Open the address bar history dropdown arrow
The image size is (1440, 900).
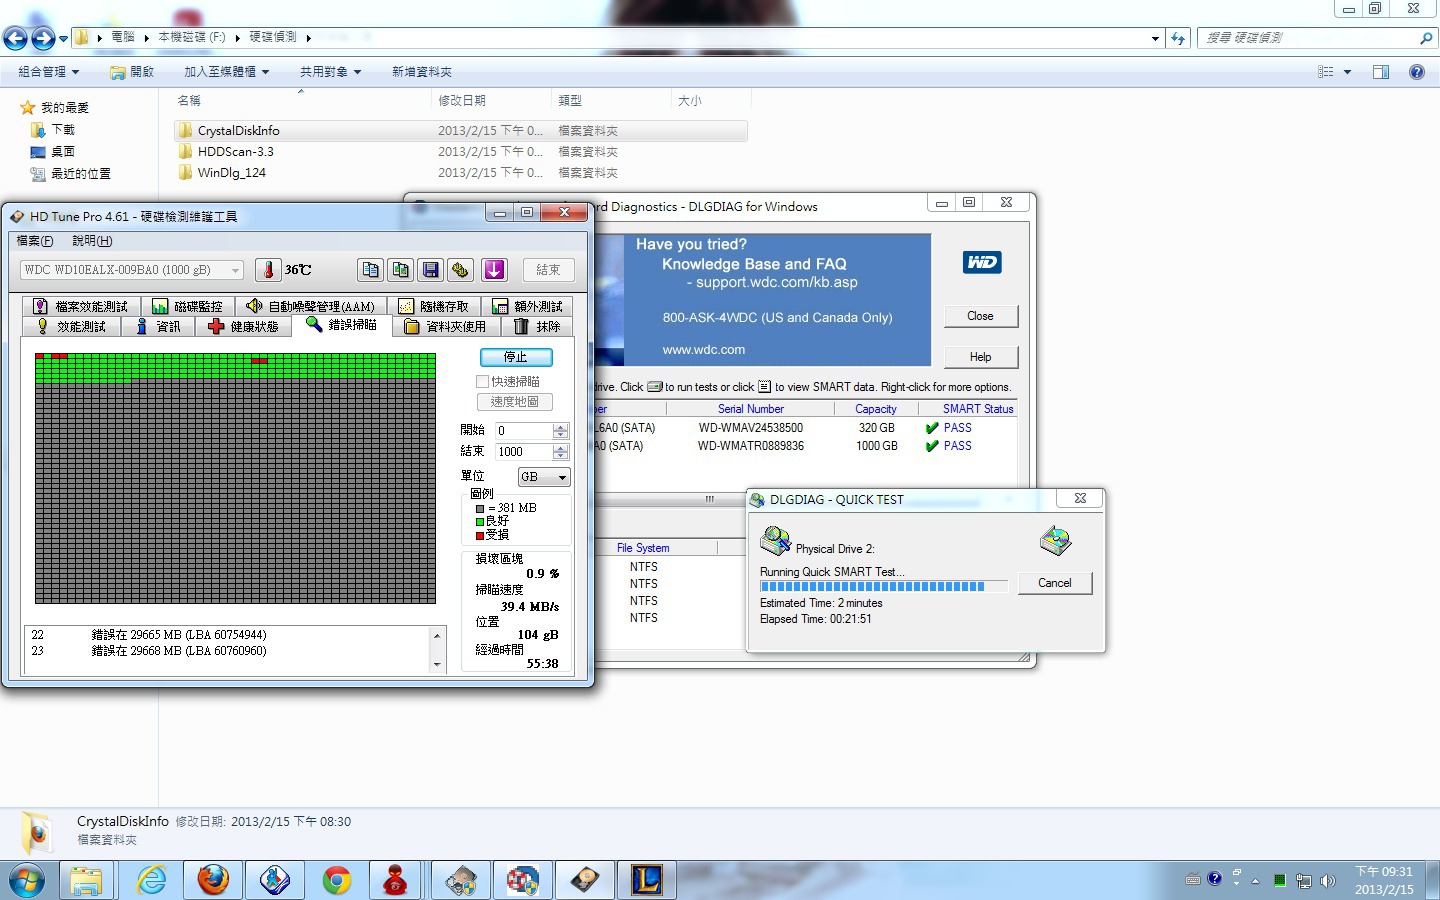coord(1155,38)
